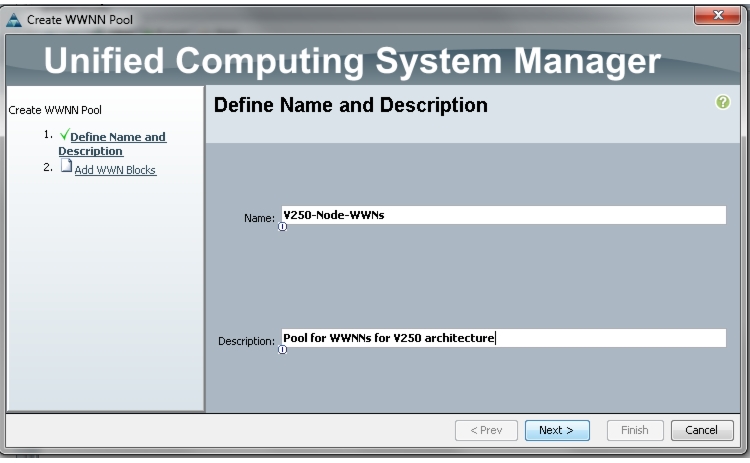
Task: Click the Finish button
Action: coord(635,430)
